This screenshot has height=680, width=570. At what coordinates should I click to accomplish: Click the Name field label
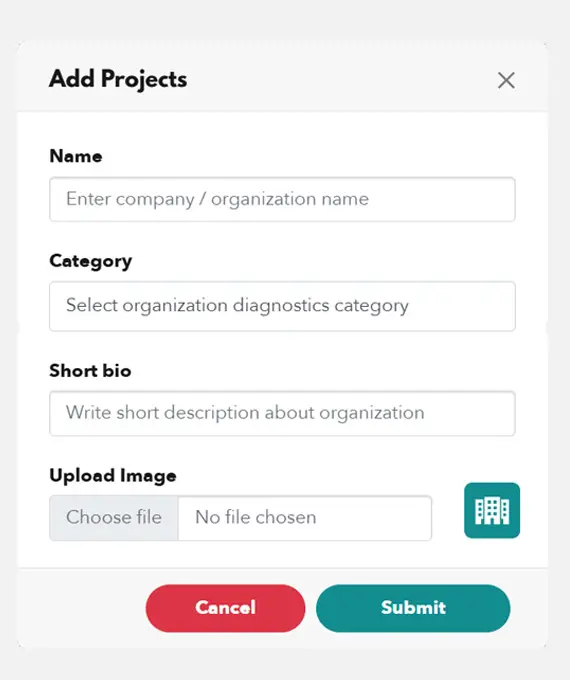76,156
